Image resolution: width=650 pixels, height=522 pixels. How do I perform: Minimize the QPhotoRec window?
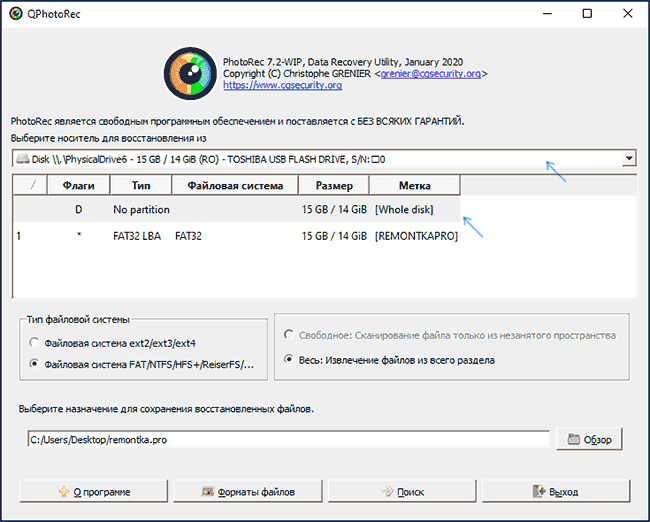click(x=547, y=14)
